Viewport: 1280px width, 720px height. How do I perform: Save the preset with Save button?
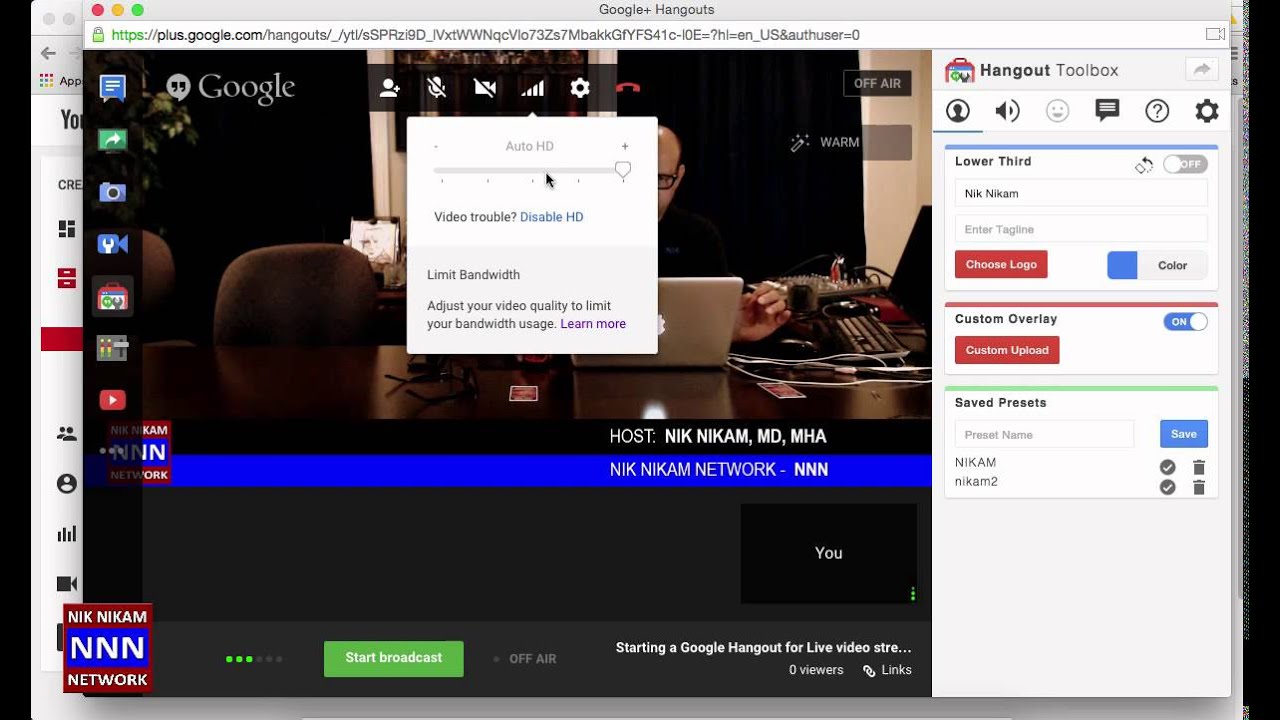click(x=1184, y=434)
